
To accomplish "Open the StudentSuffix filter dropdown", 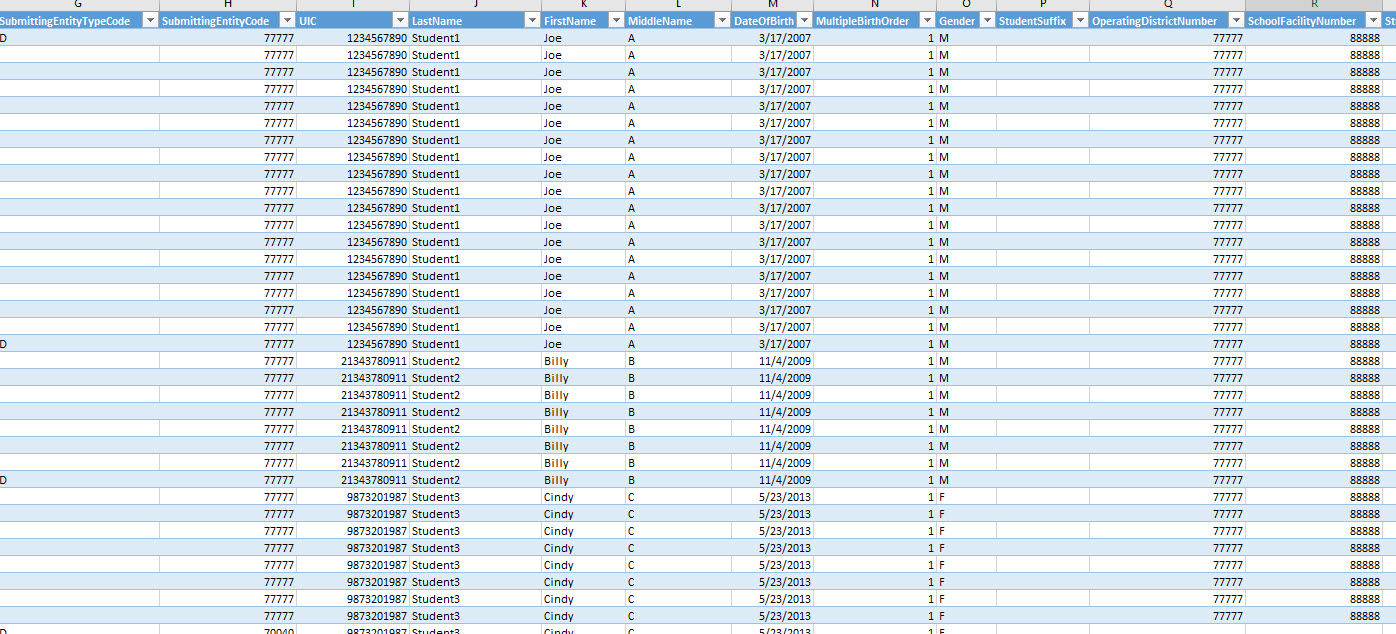I will 1080,21.
